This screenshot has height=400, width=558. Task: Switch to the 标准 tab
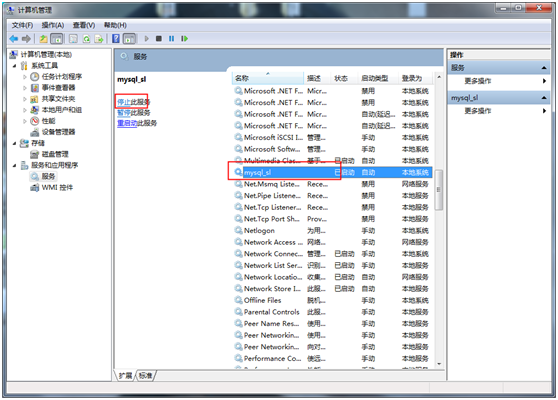(146, 375)
